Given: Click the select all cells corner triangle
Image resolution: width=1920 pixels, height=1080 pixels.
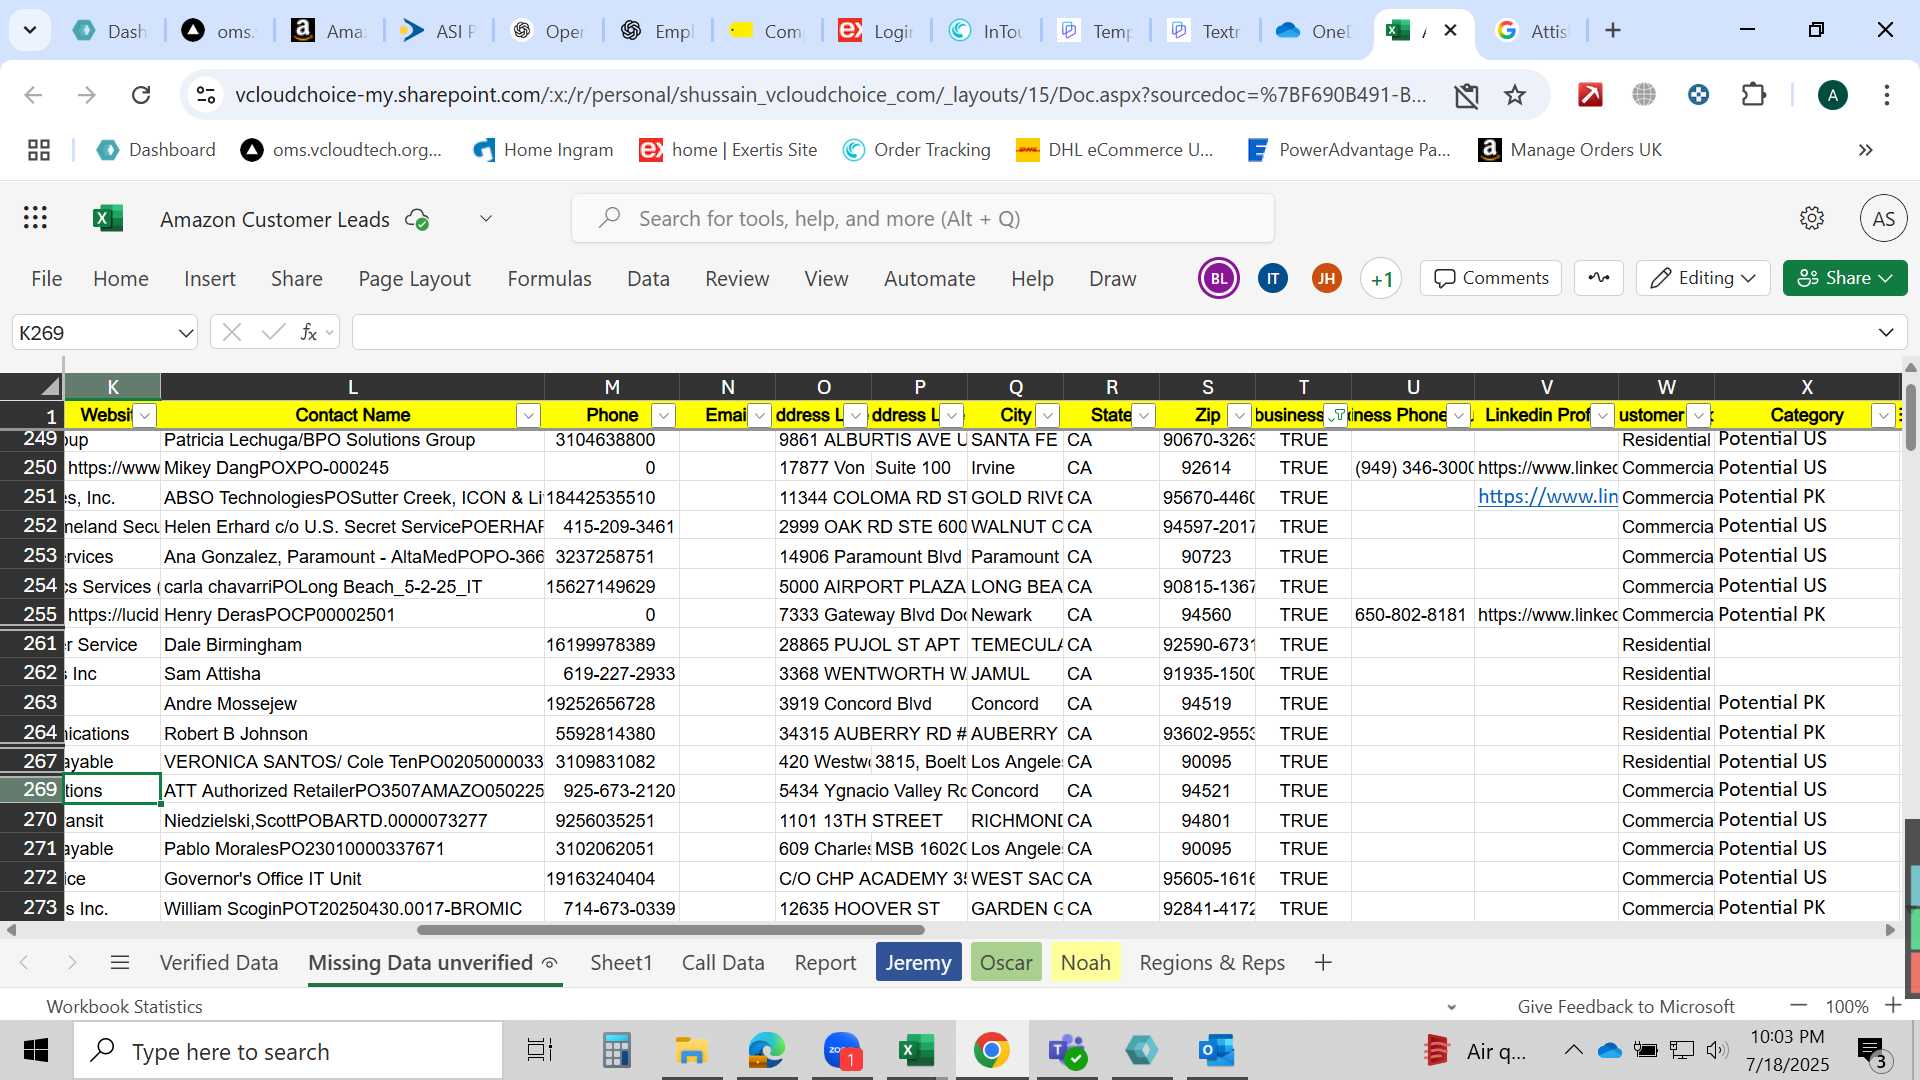Looking at the screenshot, I should 48,386.
